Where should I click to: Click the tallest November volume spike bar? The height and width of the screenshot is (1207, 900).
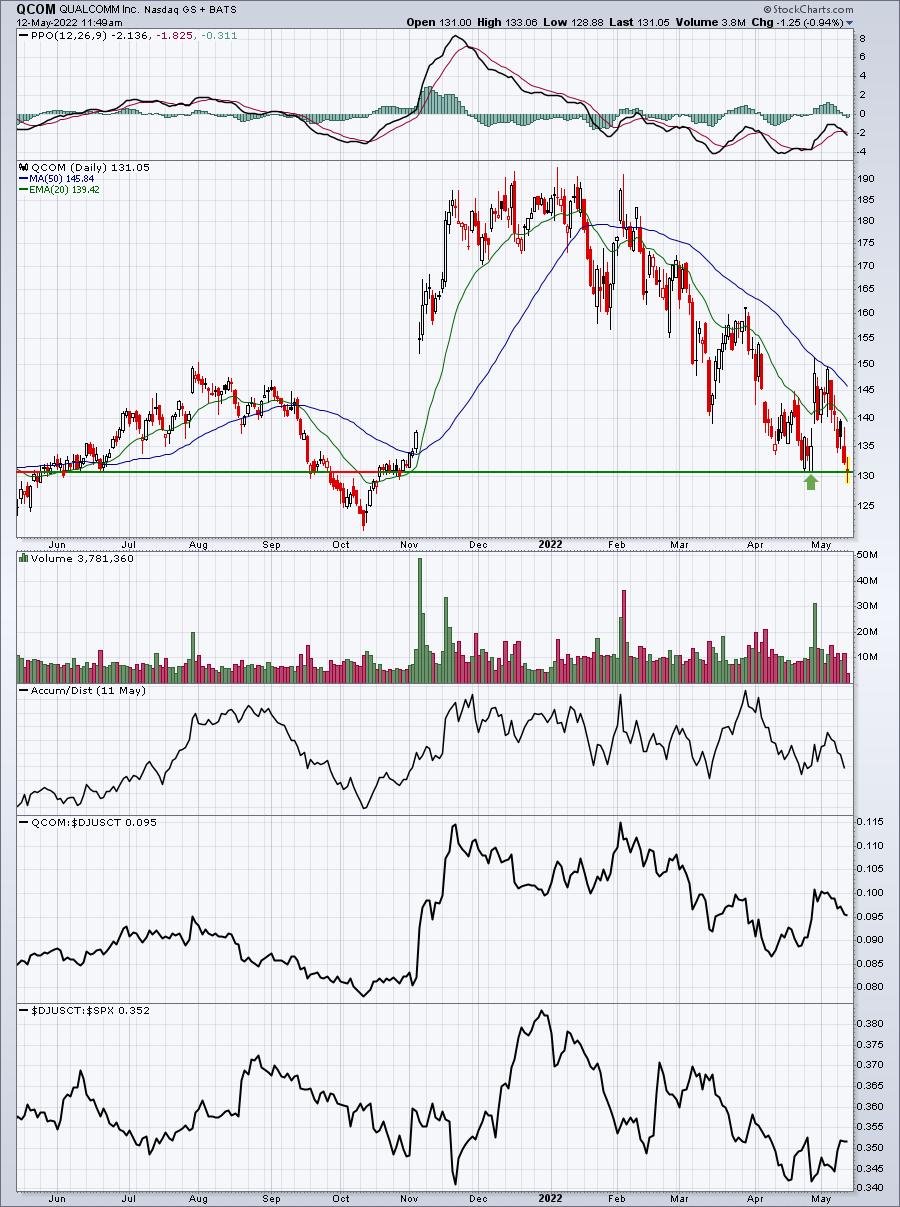point(419,620)
